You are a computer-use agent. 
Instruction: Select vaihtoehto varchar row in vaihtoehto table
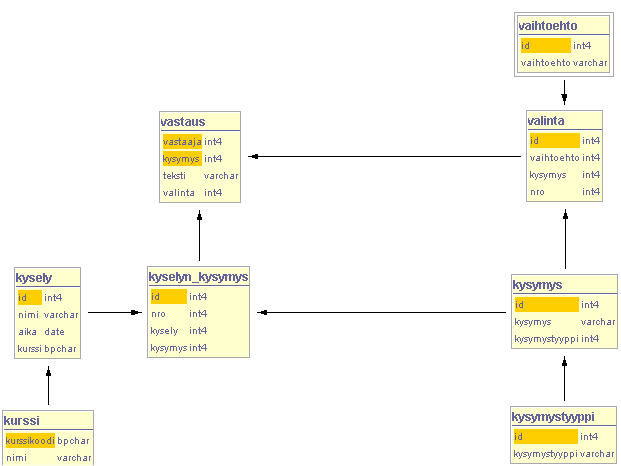(564, 63)
